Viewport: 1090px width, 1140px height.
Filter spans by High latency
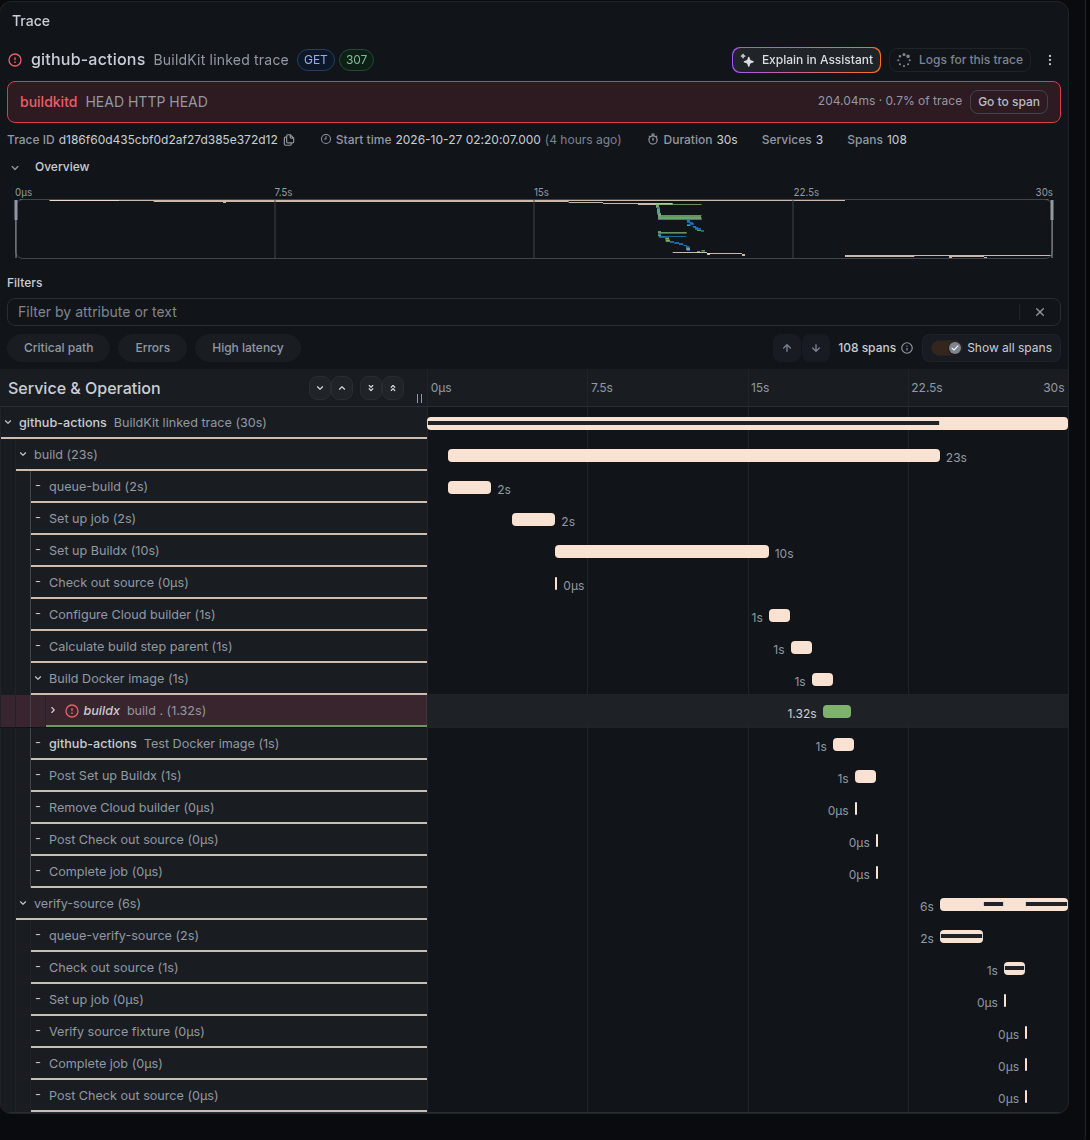(x=247, y=348)
